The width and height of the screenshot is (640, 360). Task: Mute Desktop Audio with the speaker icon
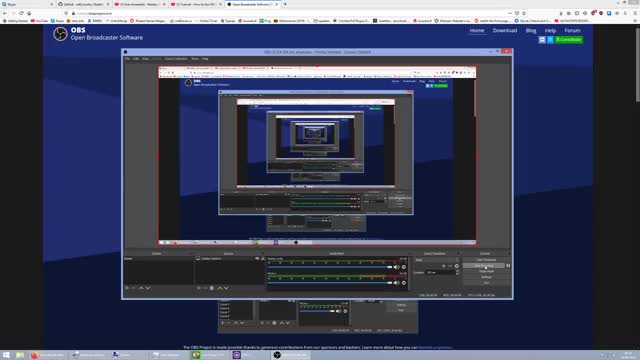[x=396, y=267]
